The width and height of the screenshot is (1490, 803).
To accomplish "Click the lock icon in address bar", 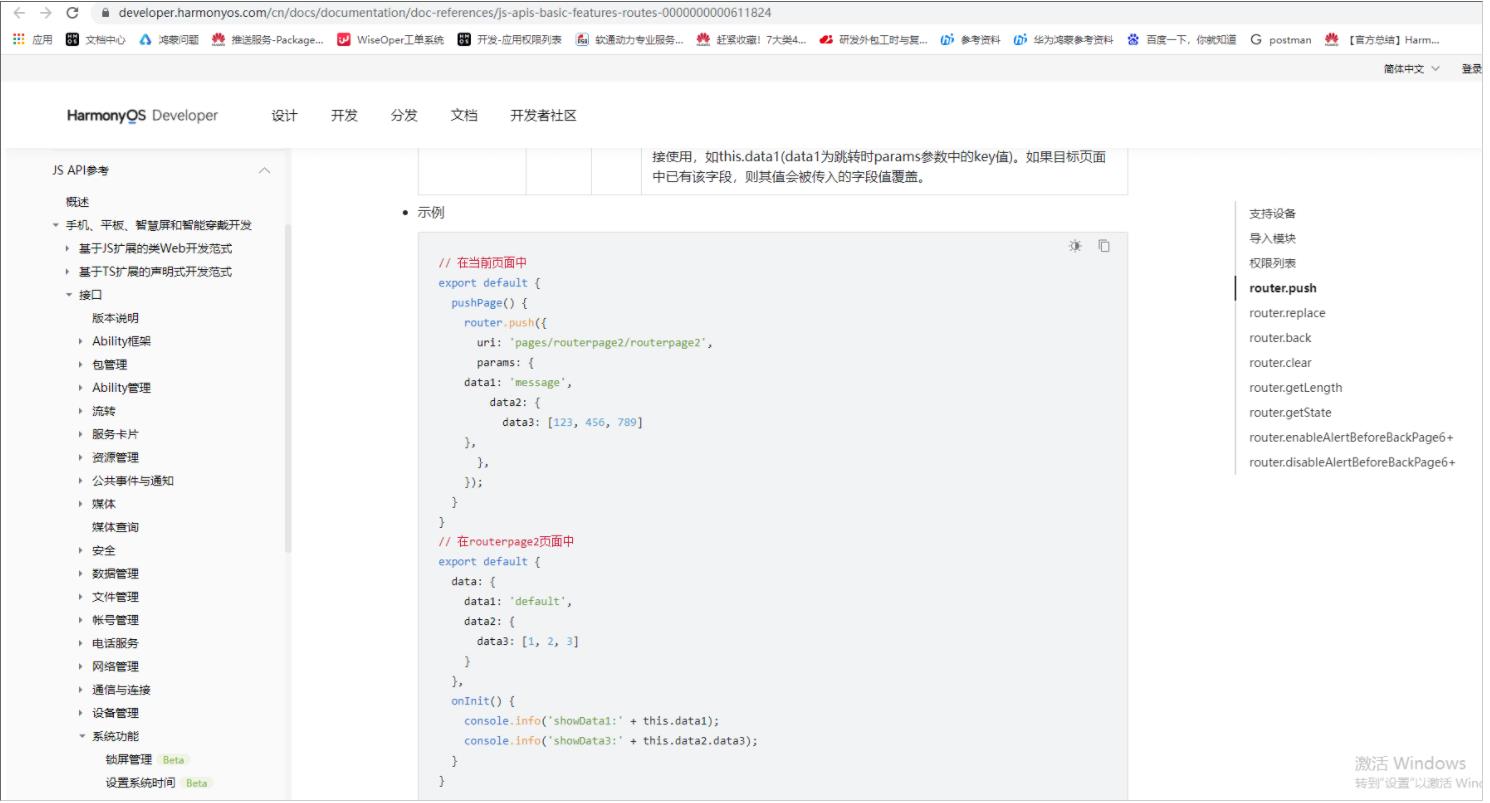I will 105,13.
